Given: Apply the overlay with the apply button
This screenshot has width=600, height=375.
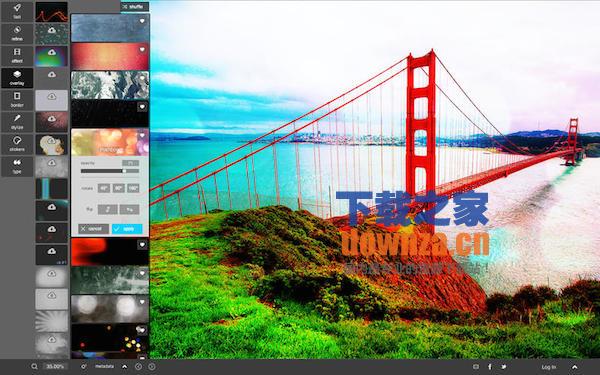Looking at the screenshot, I should pos(127,229).
